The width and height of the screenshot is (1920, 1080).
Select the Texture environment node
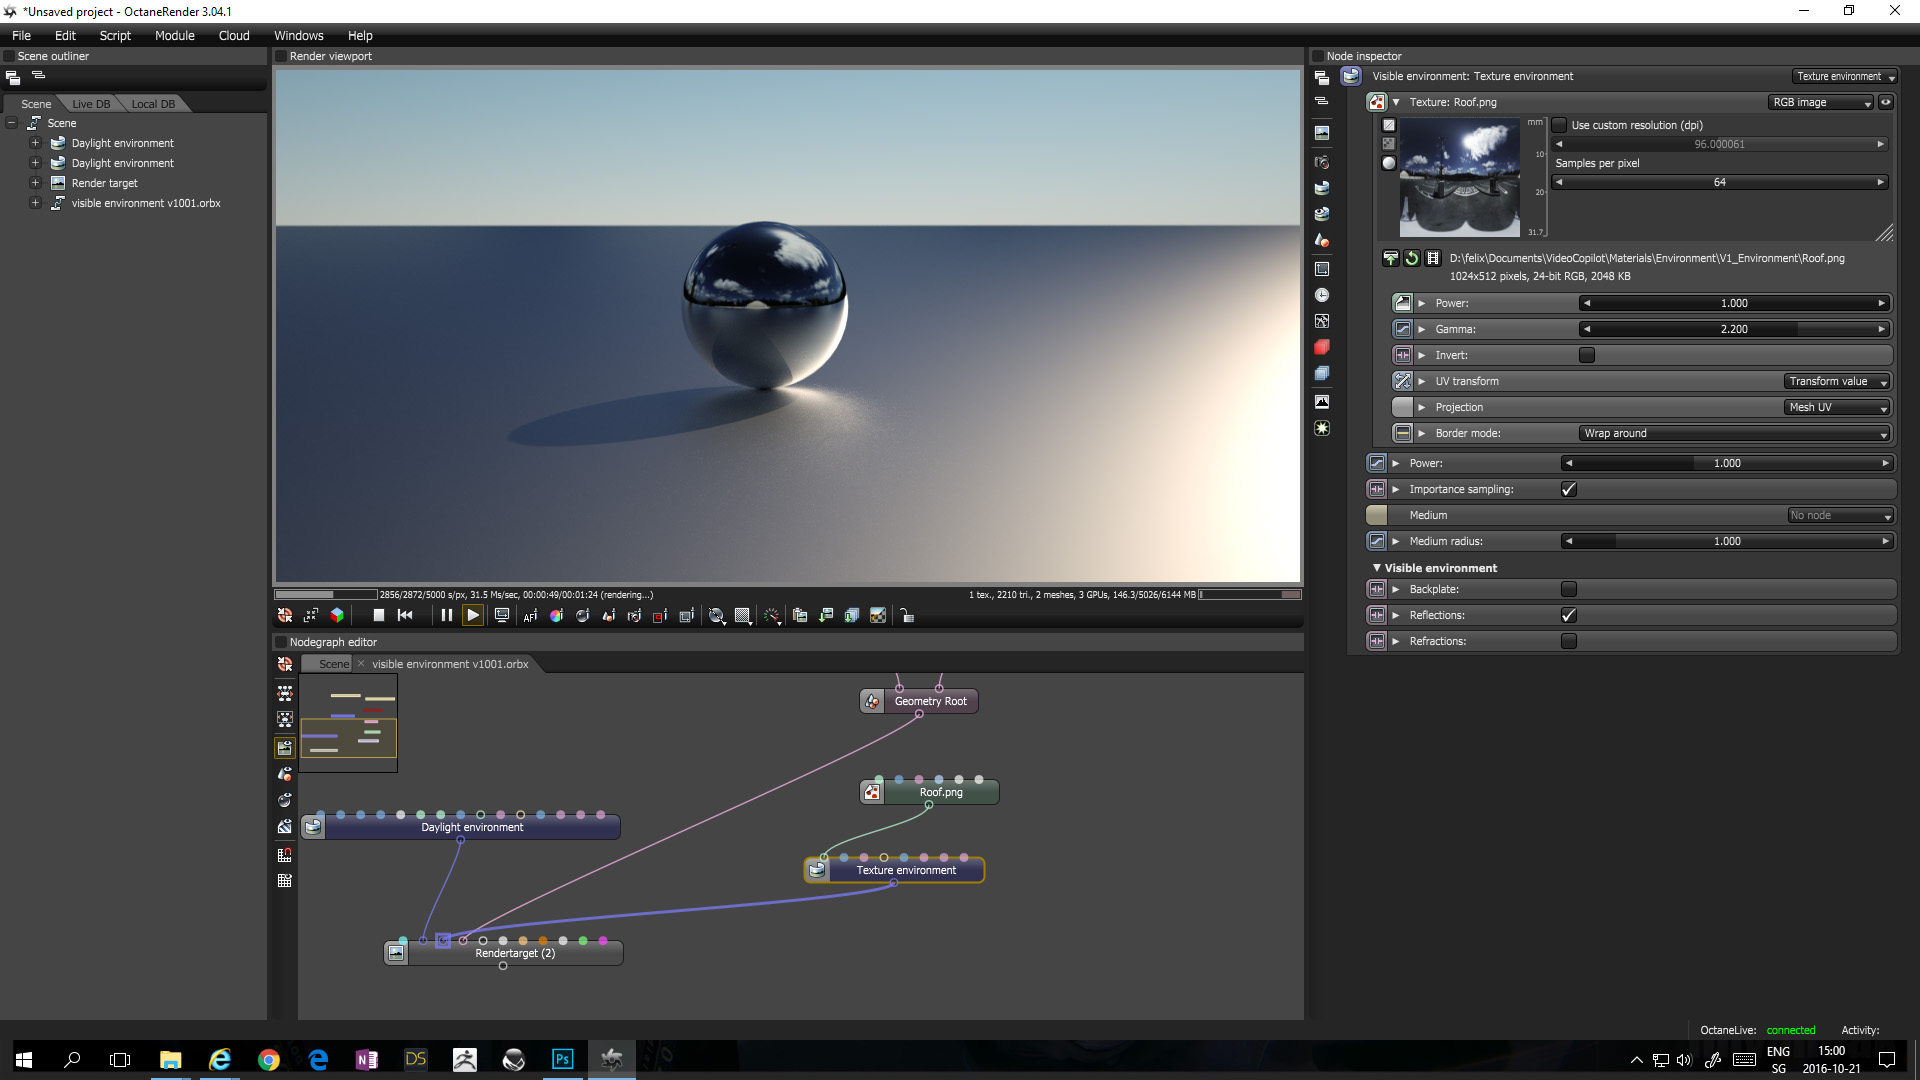(905, 870)
